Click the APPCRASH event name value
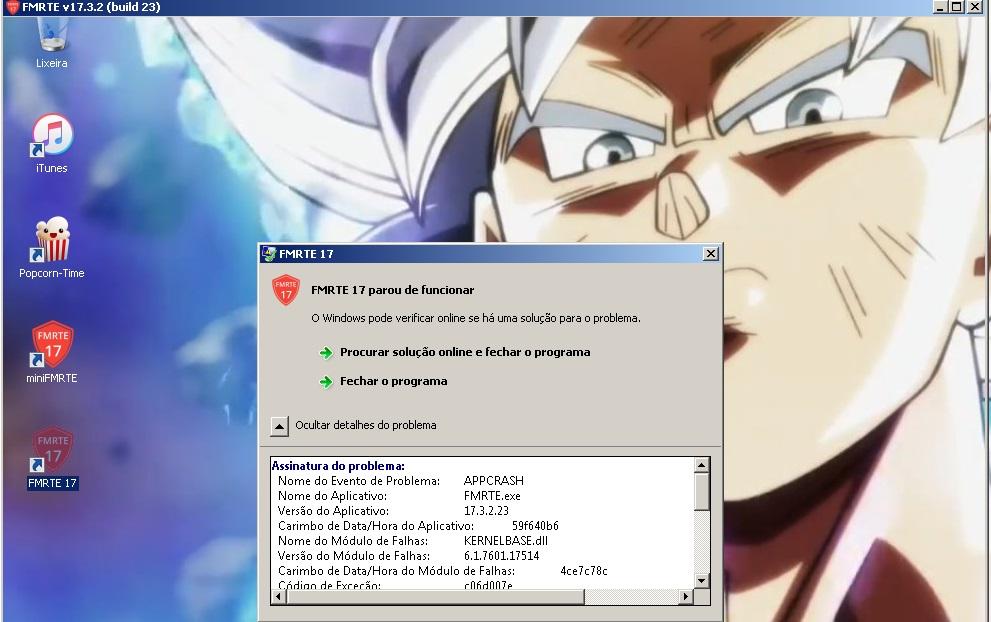Screen dimensions: 991x622 tap(494, 481)
